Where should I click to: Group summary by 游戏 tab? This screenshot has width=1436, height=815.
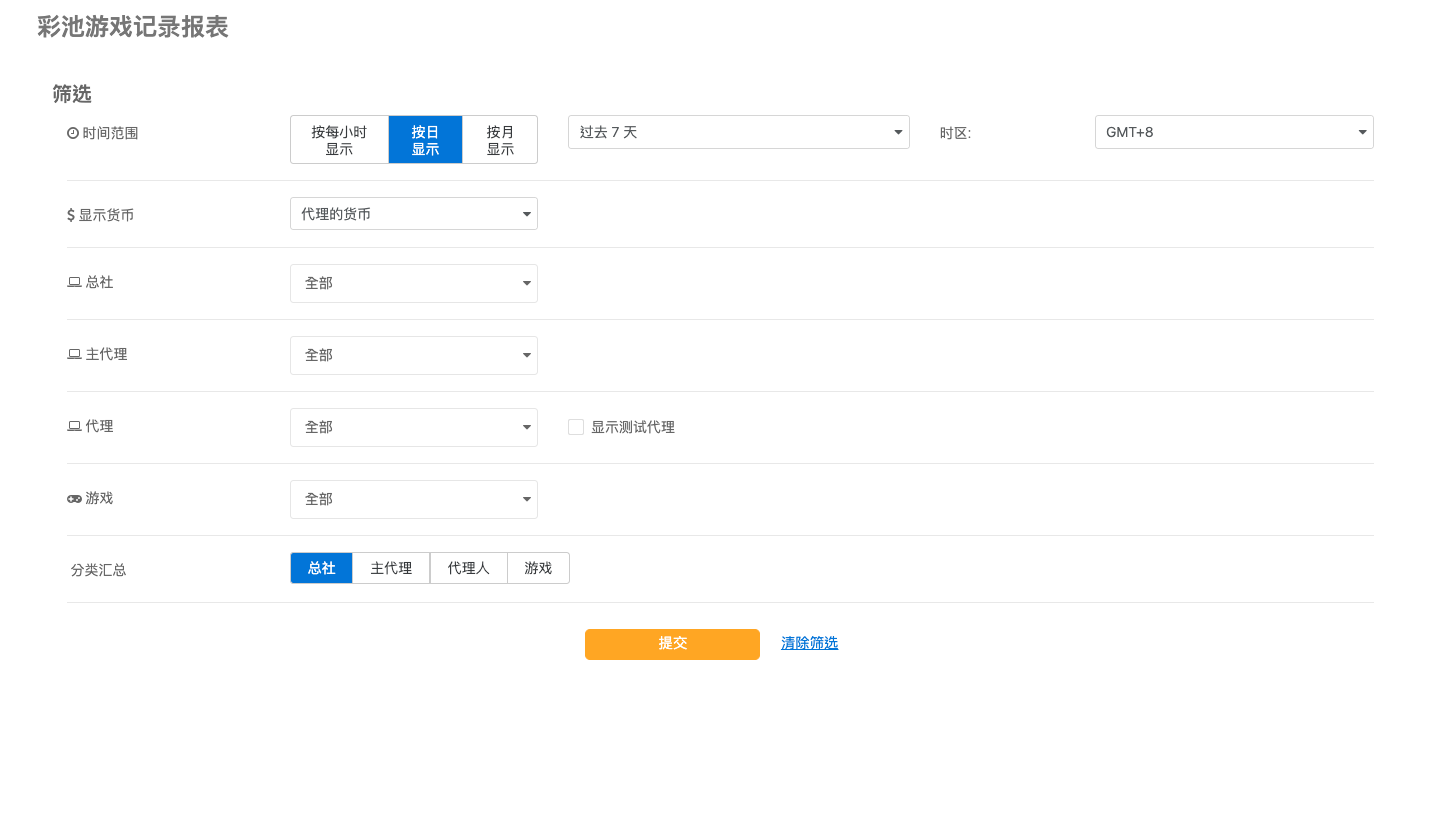click(538, 568)
